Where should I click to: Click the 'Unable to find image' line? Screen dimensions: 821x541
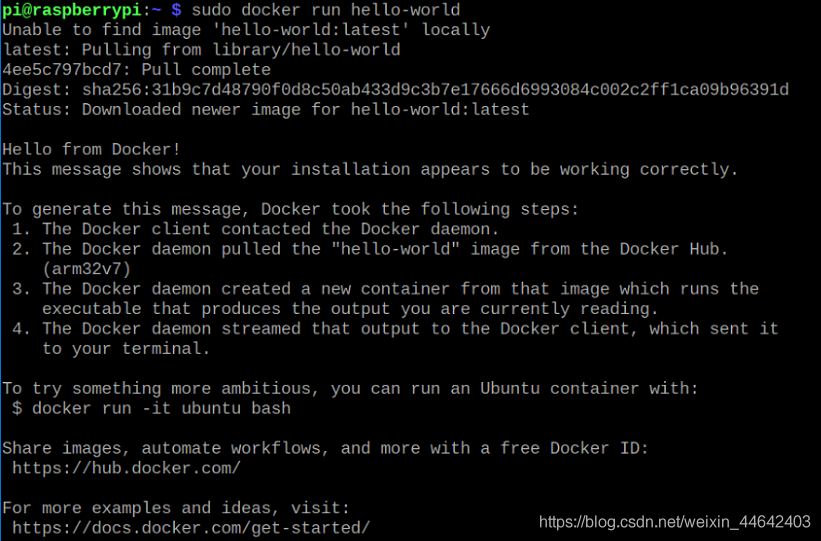[x=245, y=30]
